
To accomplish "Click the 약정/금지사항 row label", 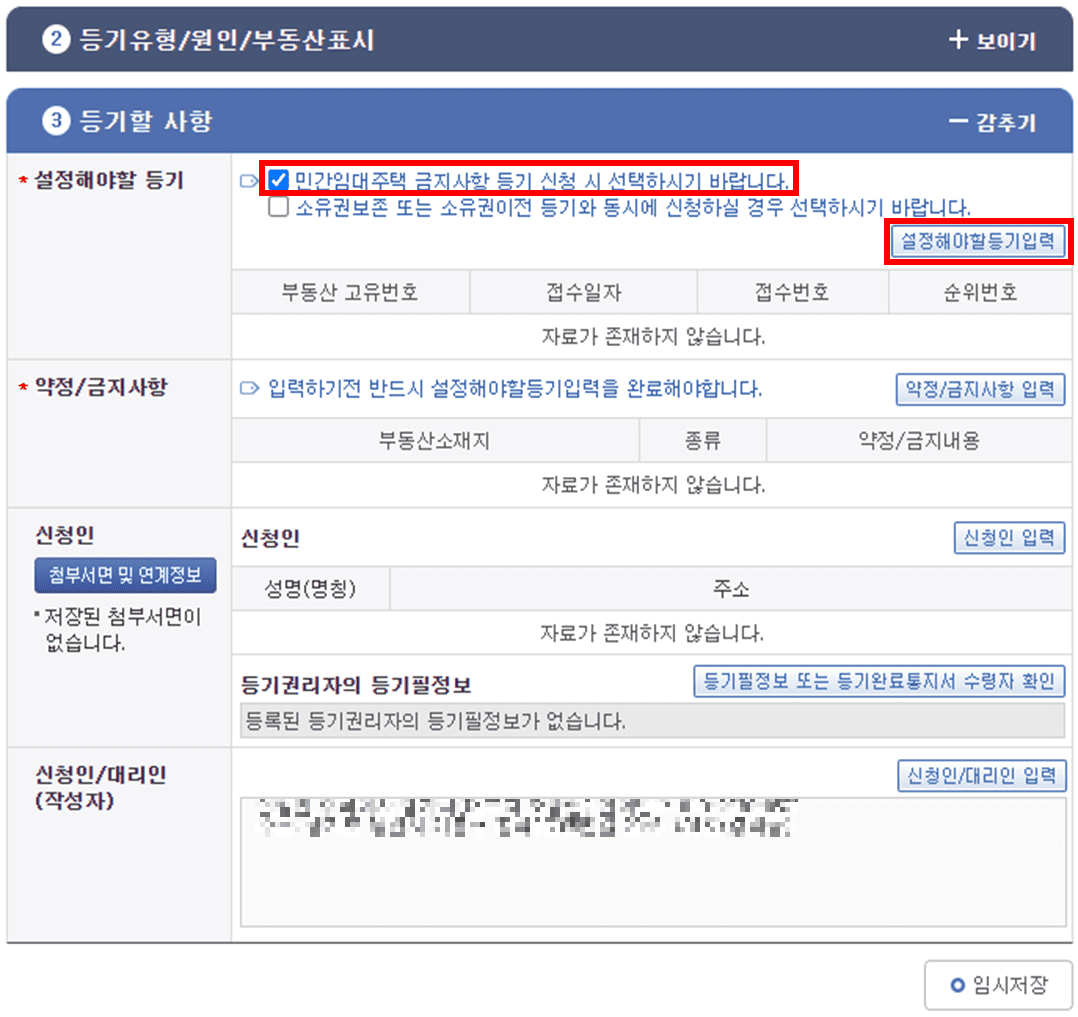I will [x=101, y=387].
